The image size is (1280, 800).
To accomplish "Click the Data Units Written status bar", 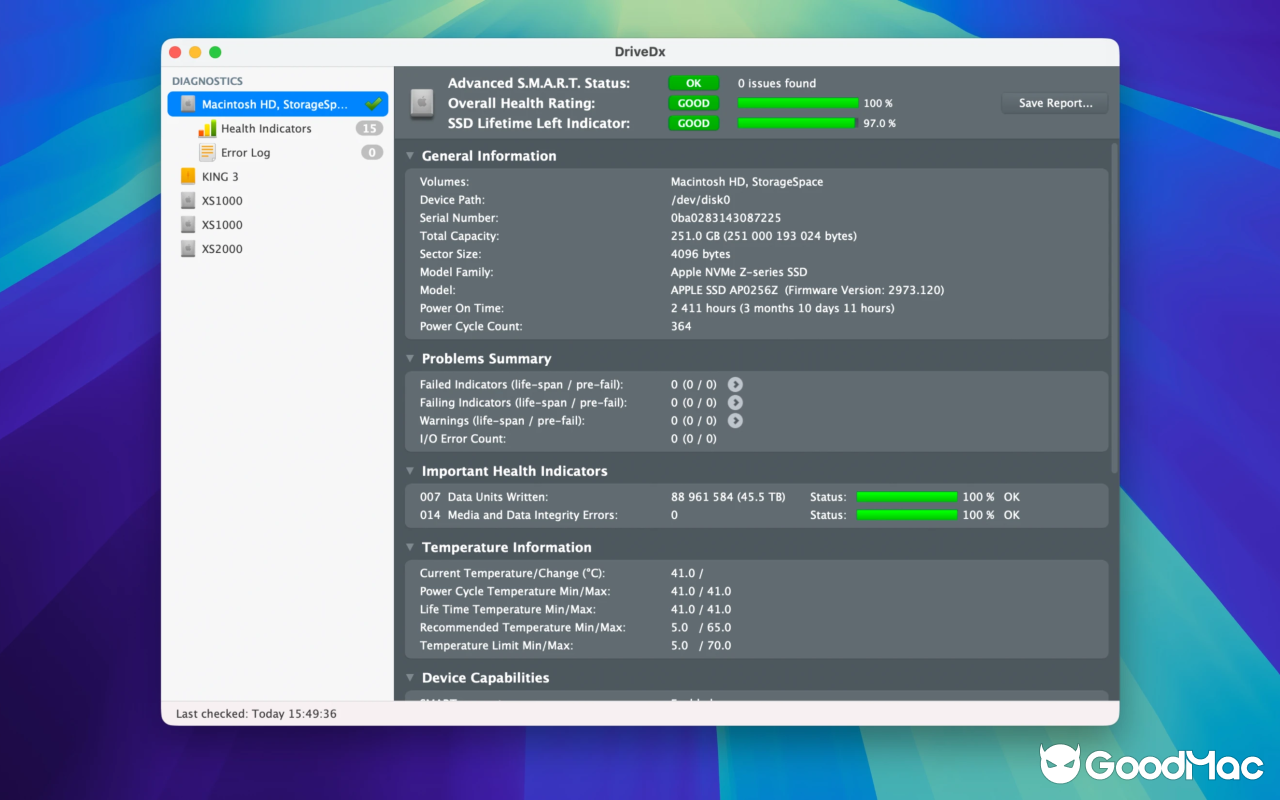I will coord(907,497).
